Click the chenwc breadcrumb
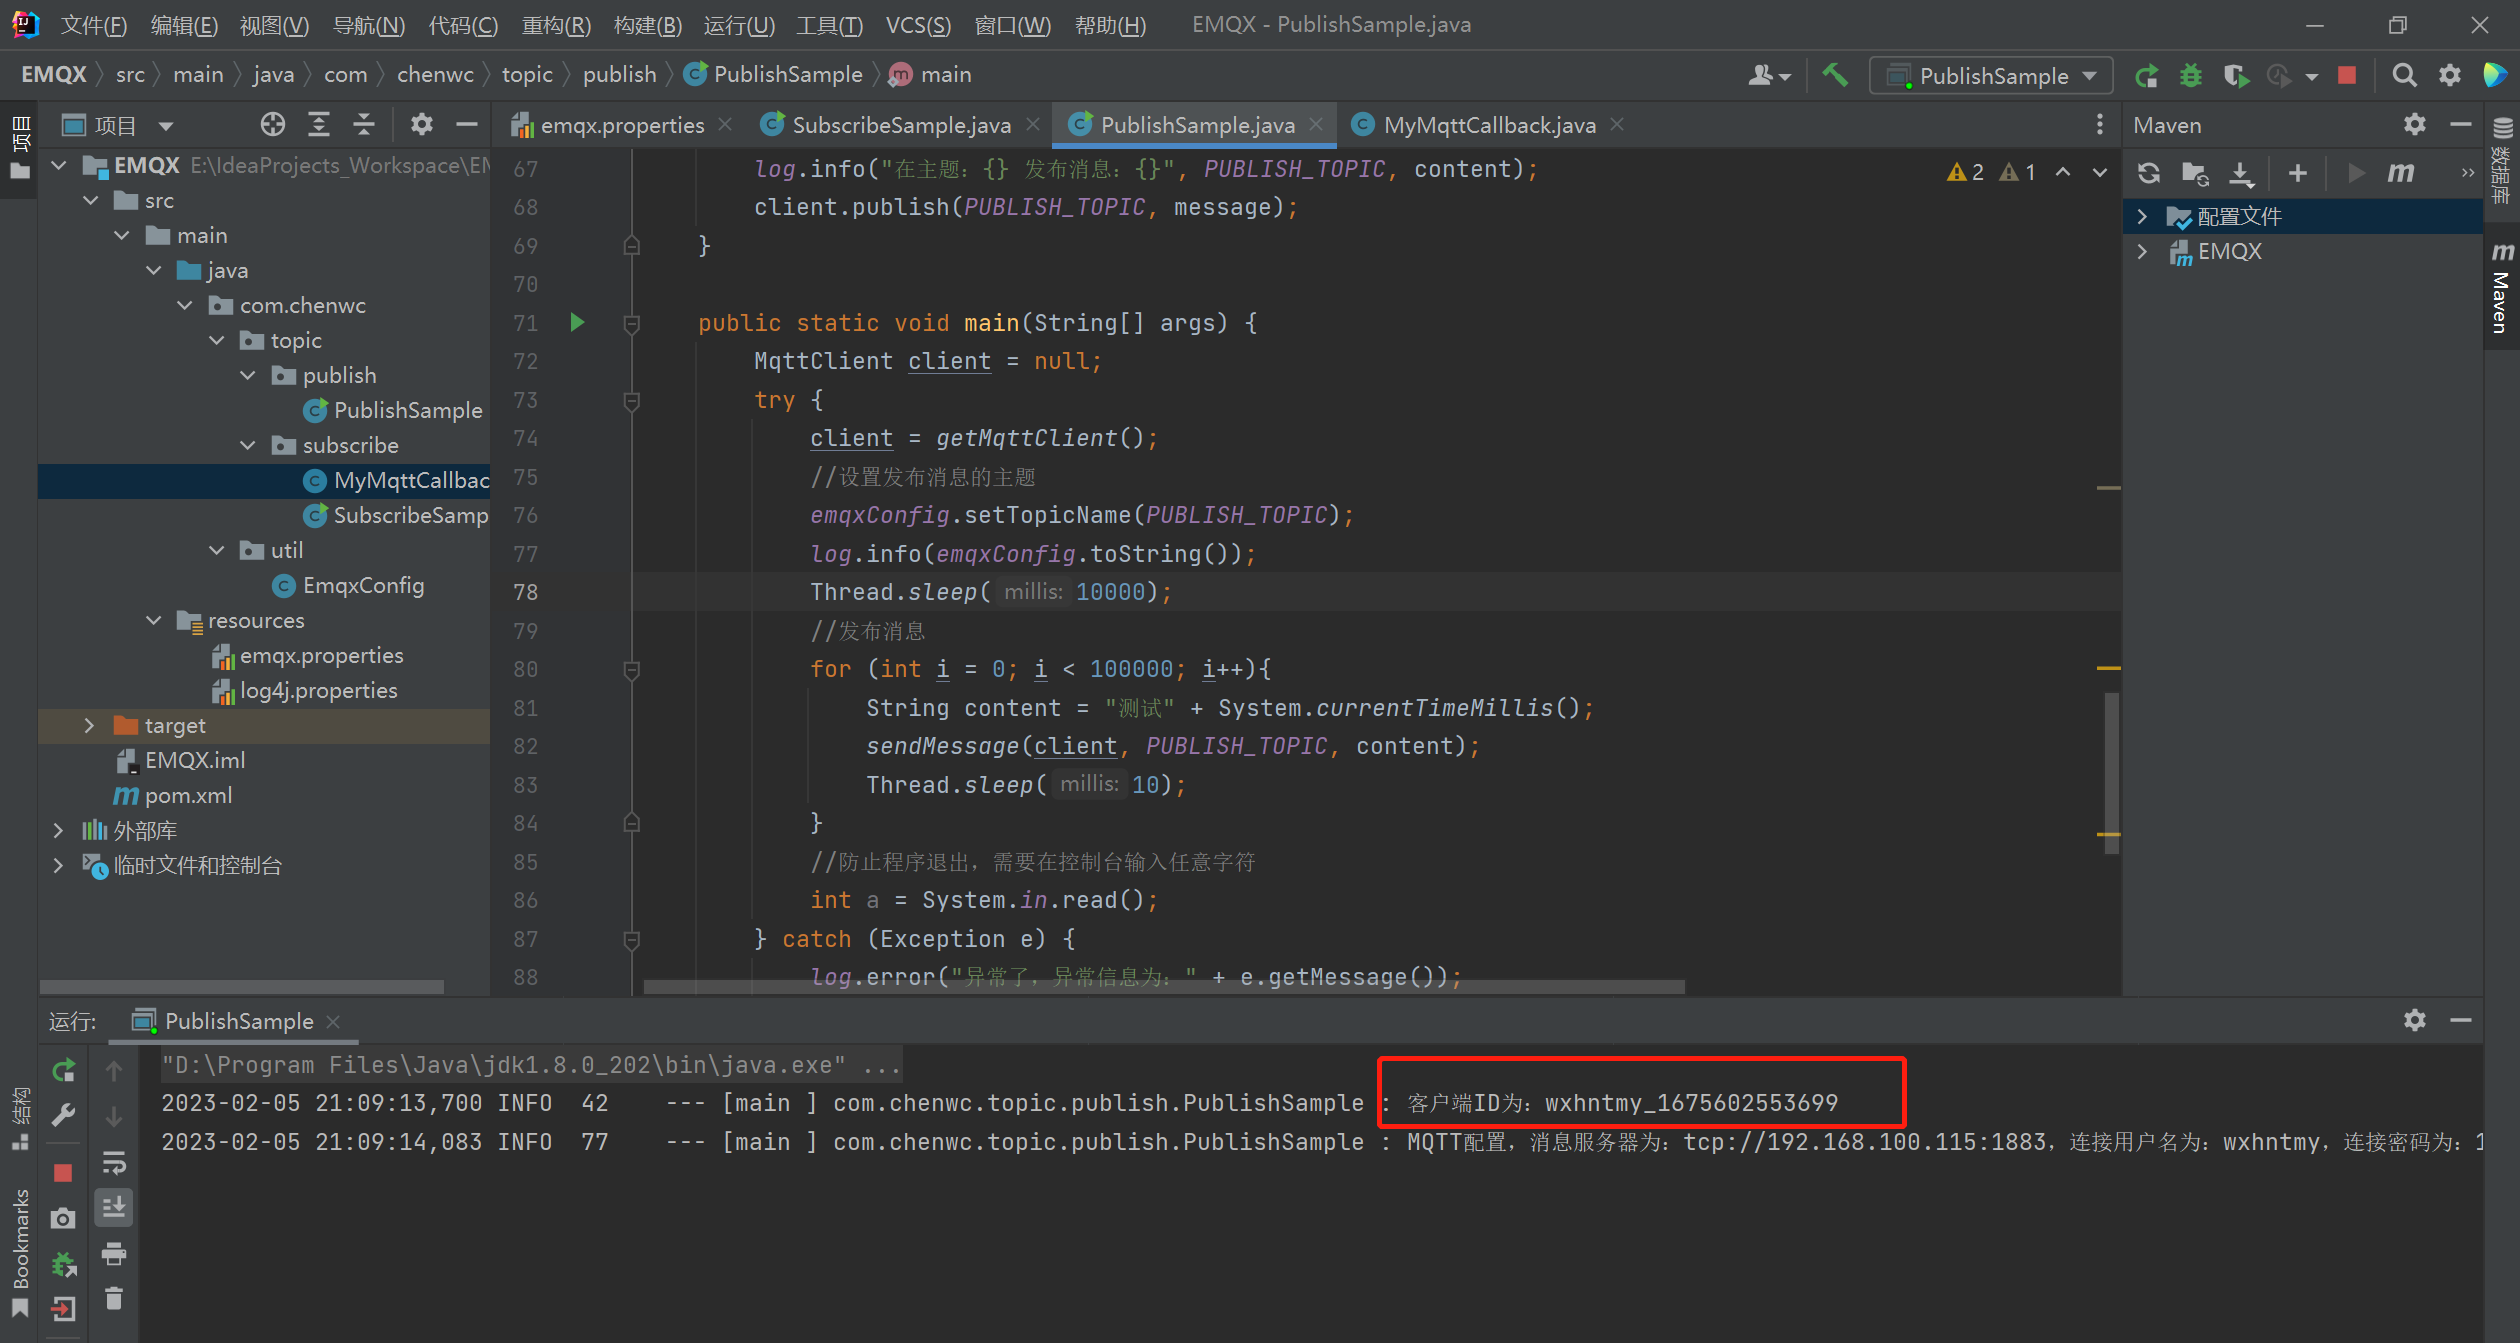 (x=435, y=74)
